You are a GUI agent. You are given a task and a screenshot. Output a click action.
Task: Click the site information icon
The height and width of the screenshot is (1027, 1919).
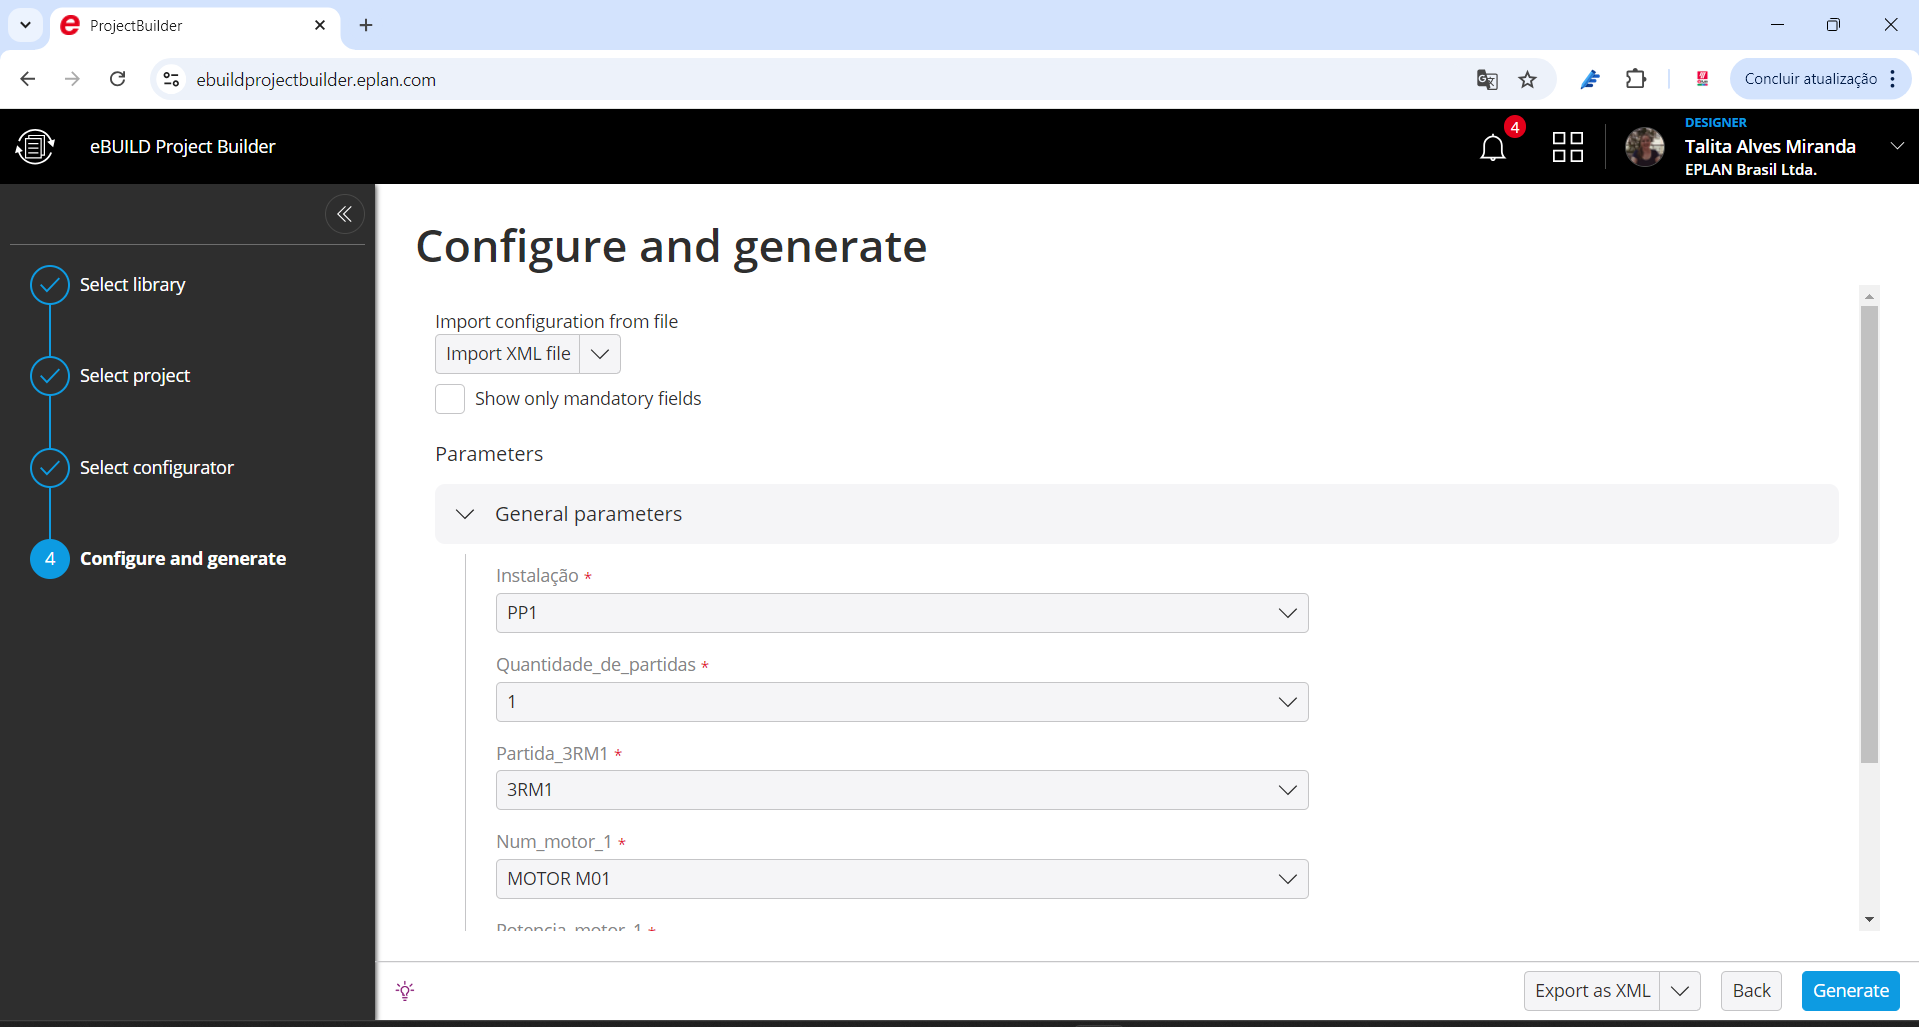point(172,79)
